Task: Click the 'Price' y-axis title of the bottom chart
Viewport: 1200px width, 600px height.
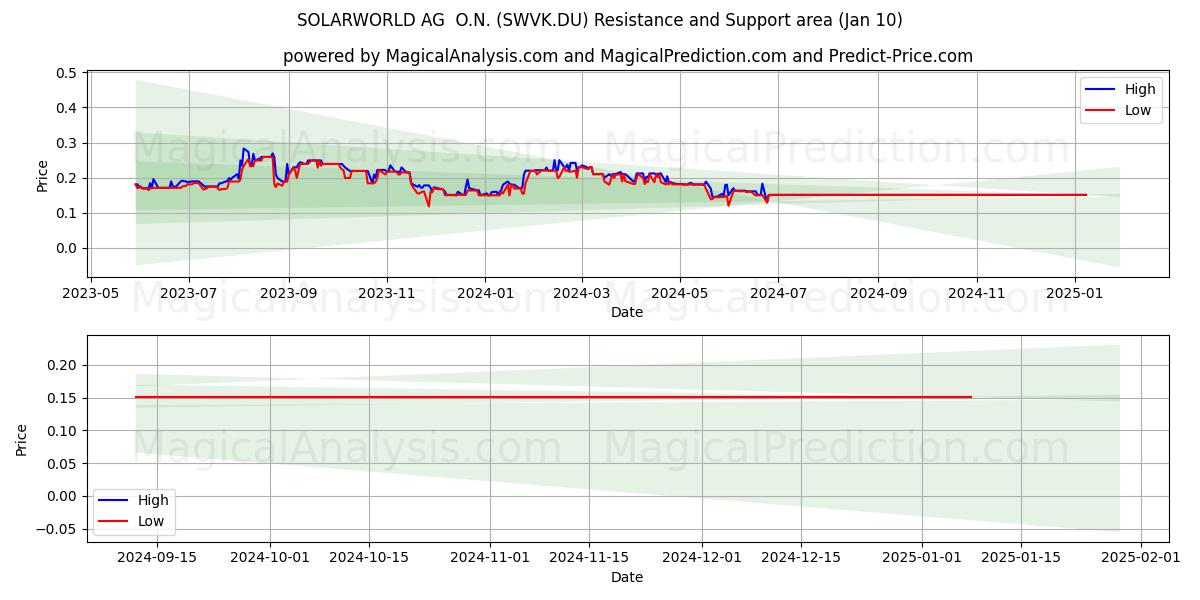Action: point(22,440)
